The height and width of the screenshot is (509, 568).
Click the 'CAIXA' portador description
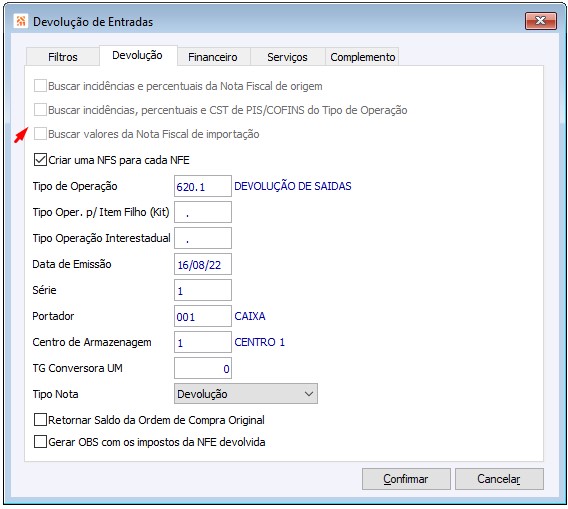(250, 316)
